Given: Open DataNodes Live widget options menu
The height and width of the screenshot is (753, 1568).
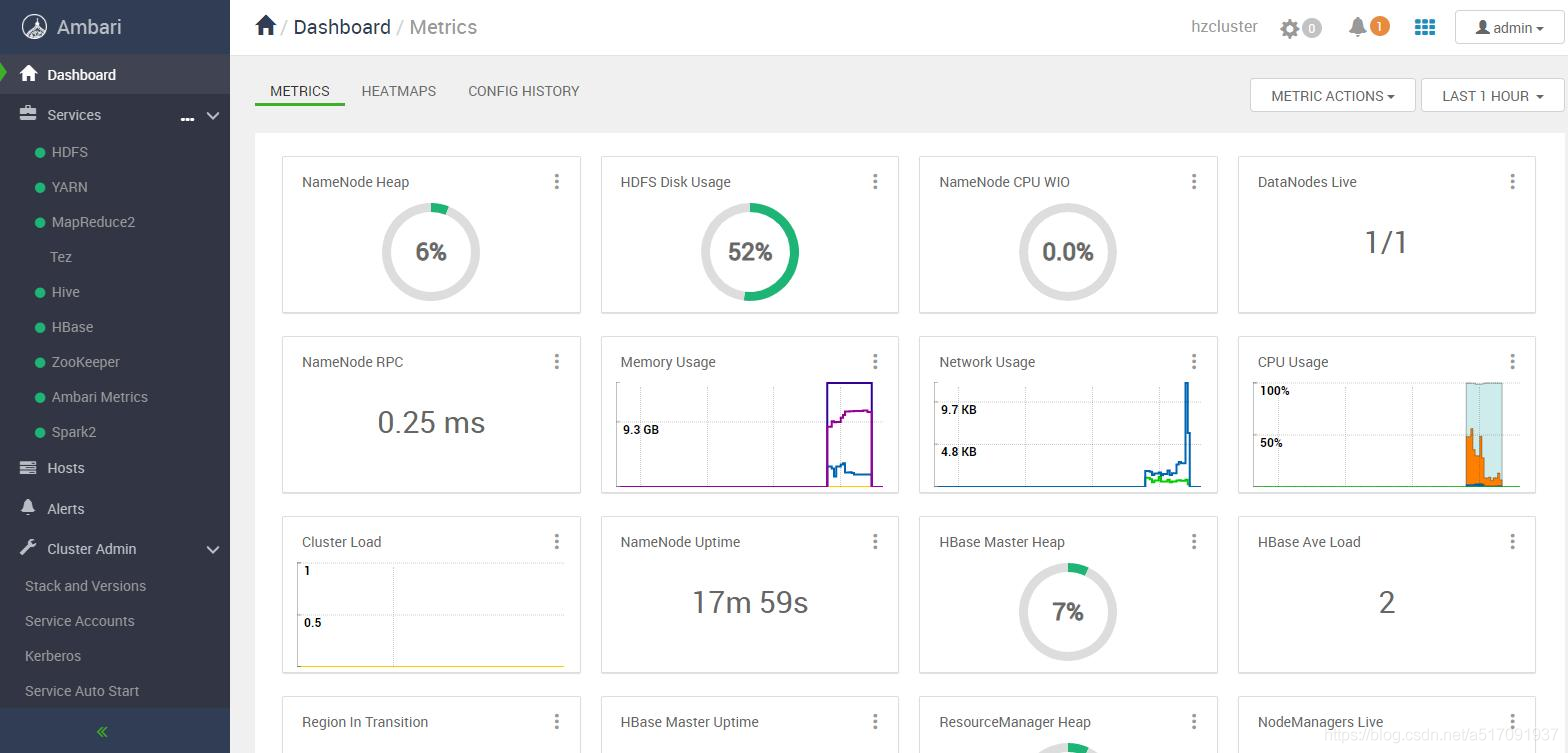Looking at the screenshot, I should coord(1512,181).
